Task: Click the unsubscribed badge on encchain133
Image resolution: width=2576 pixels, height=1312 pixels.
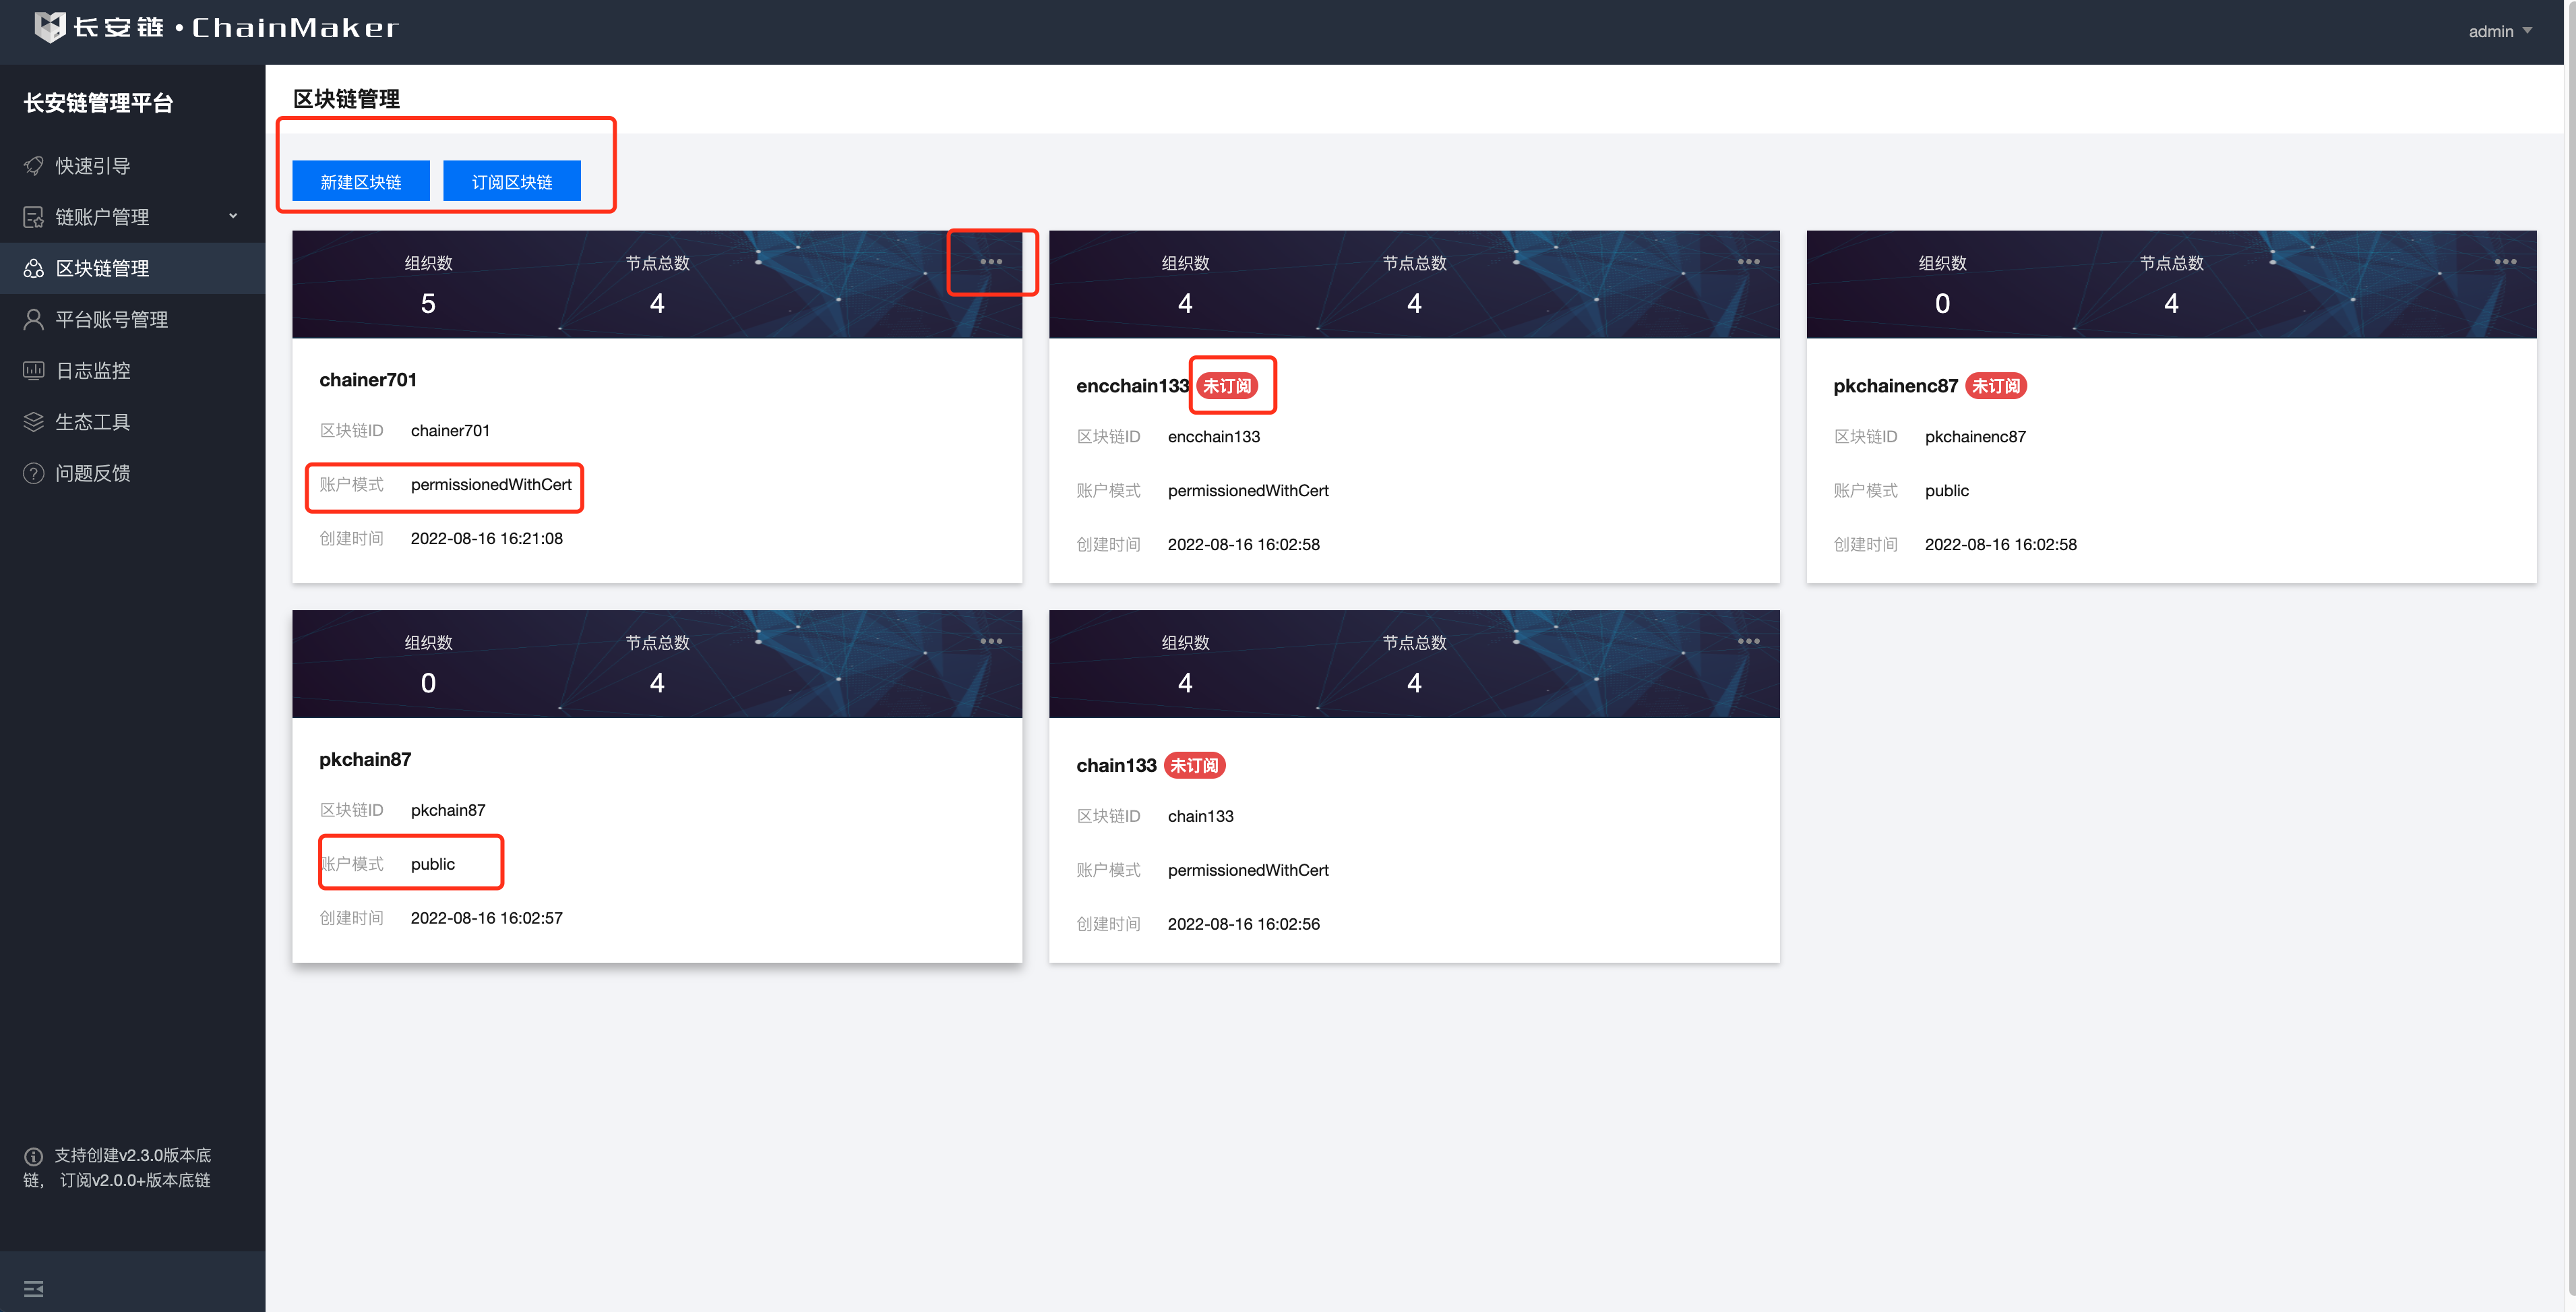Action: click(x=1226, y=386)
